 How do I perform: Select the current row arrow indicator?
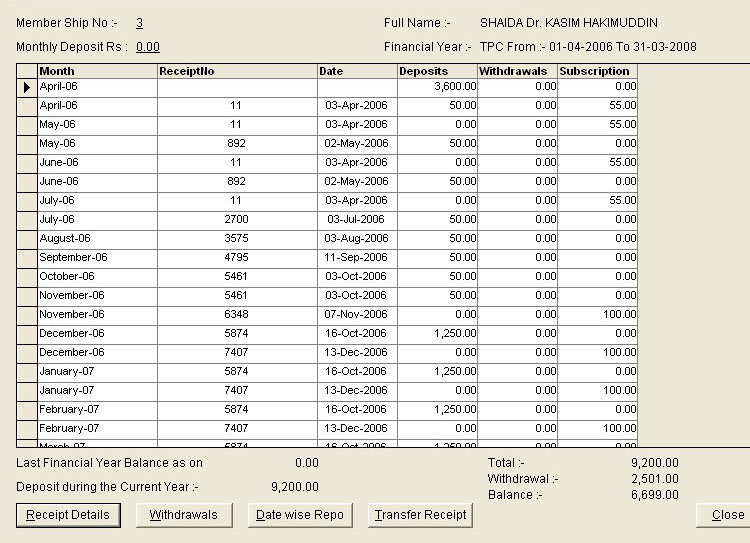(27, 87)
